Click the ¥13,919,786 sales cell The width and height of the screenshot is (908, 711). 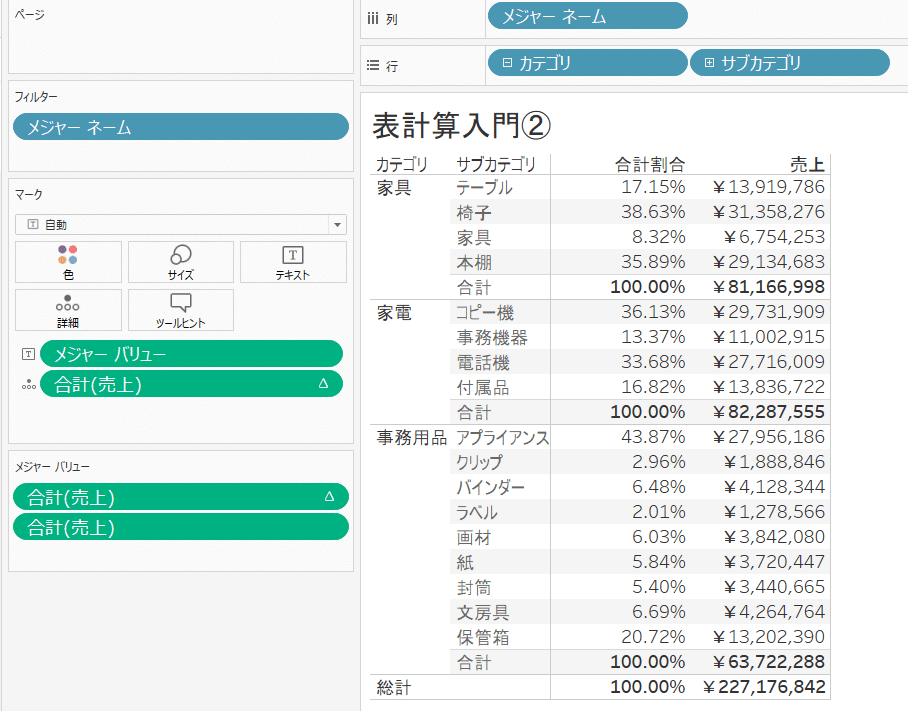[x=769, y=187]
